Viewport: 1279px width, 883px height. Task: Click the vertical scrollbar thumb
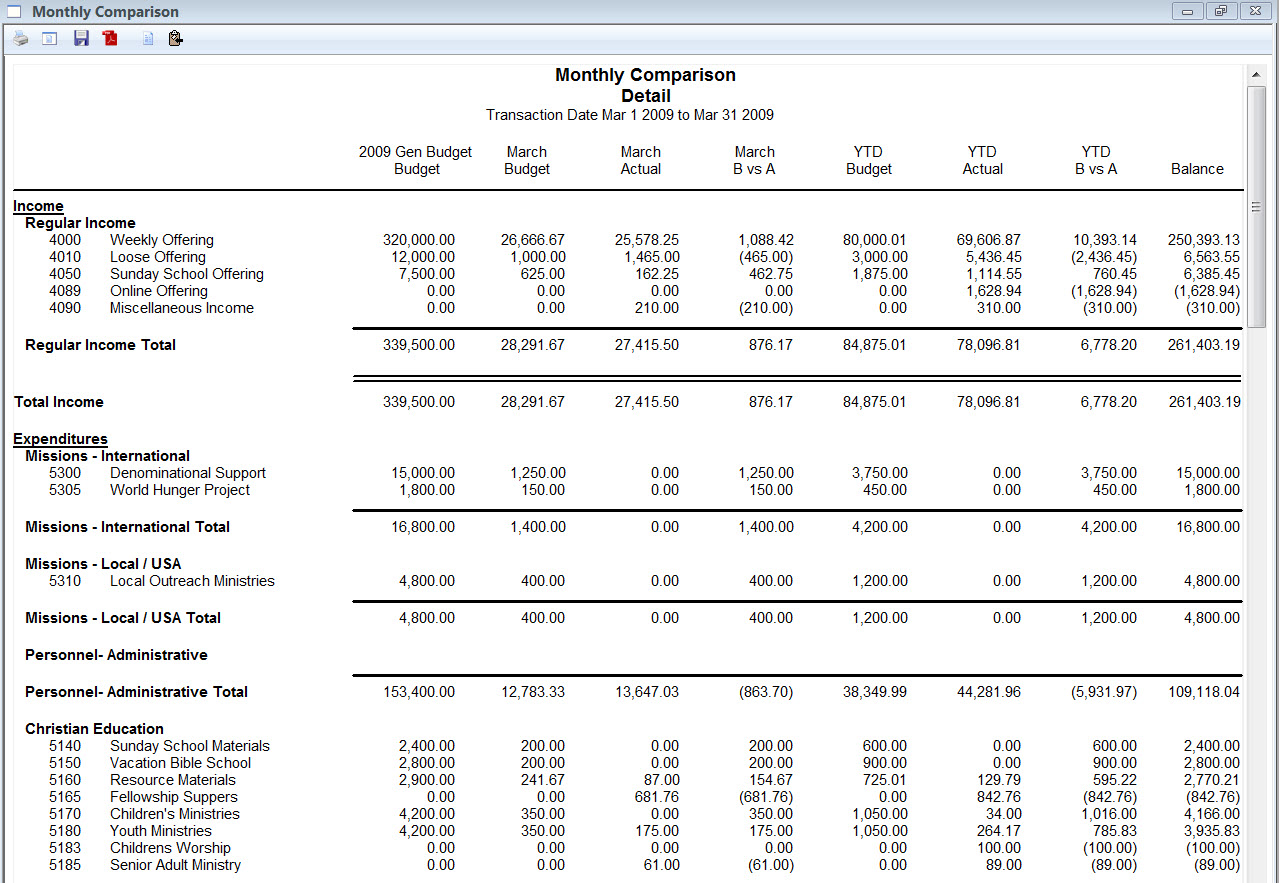click(x=1256, y=206)
